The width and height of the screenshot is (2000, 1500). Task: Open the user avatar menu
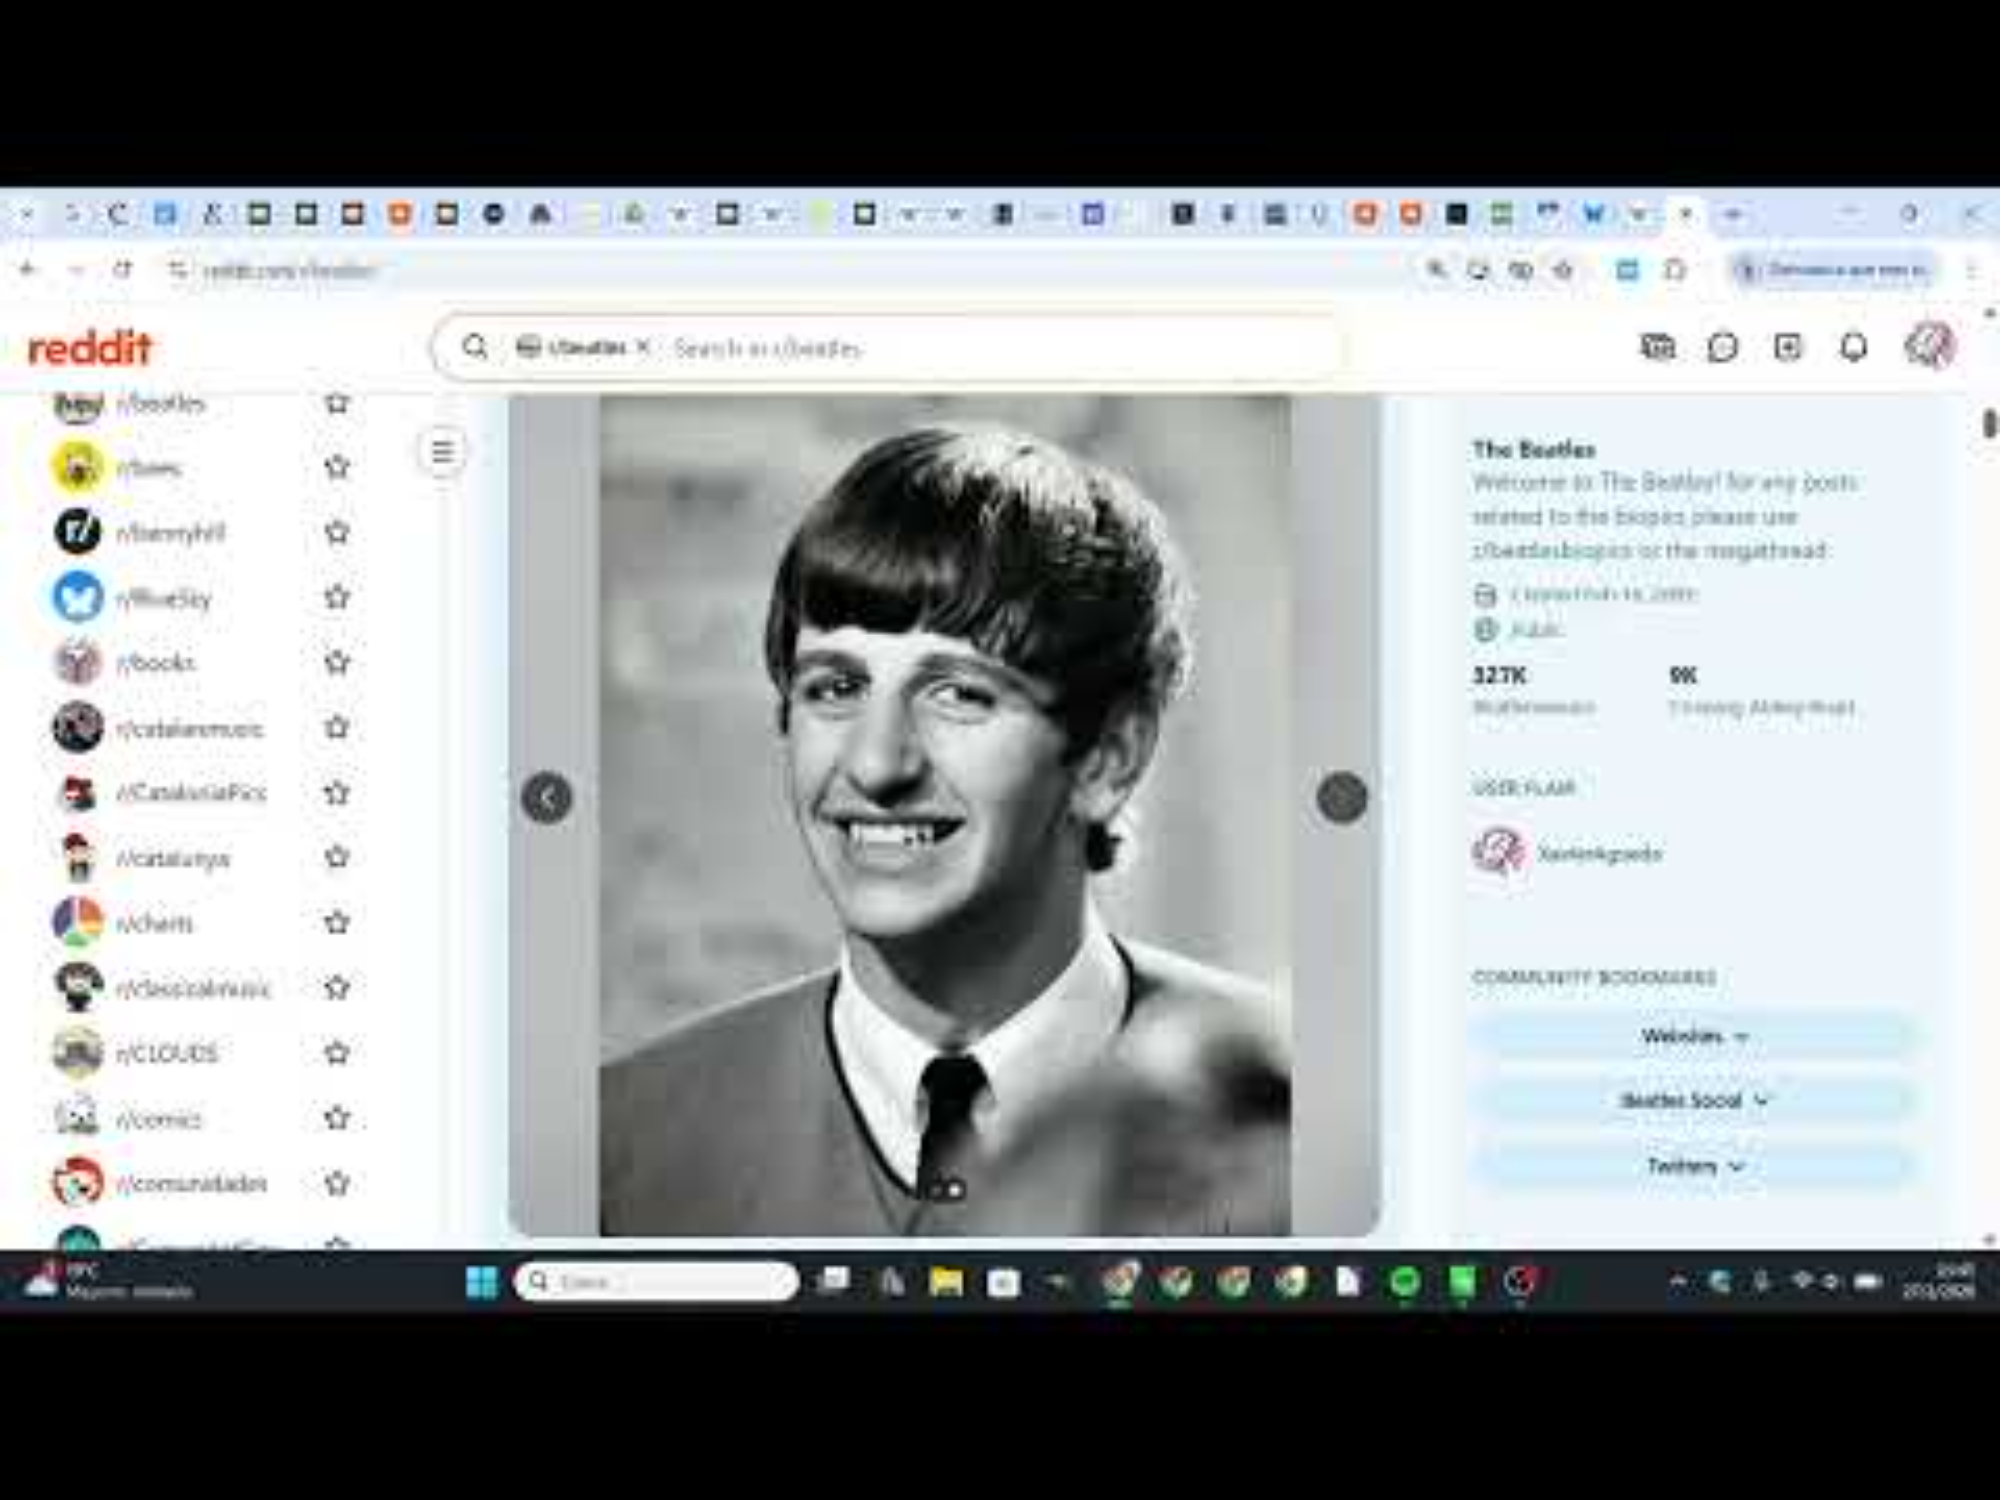(1929, 346)
